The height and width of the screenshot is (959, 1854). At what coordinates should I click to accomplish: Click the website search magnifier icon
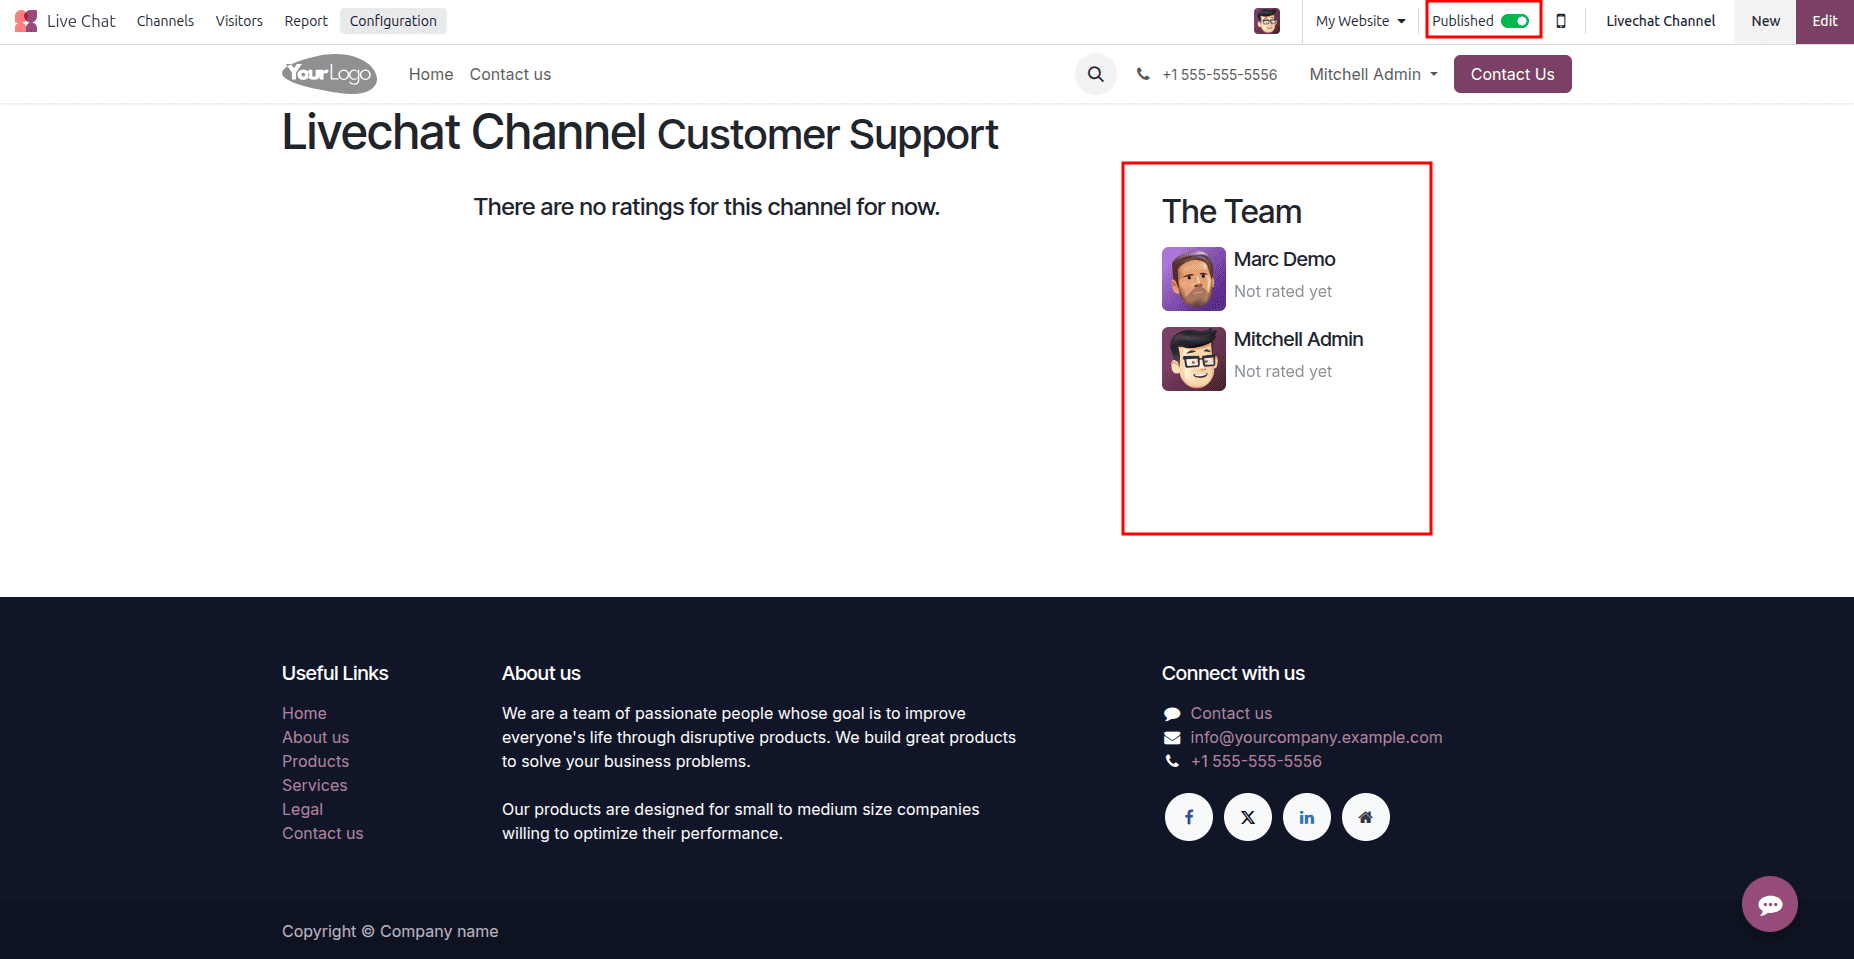1095,73
